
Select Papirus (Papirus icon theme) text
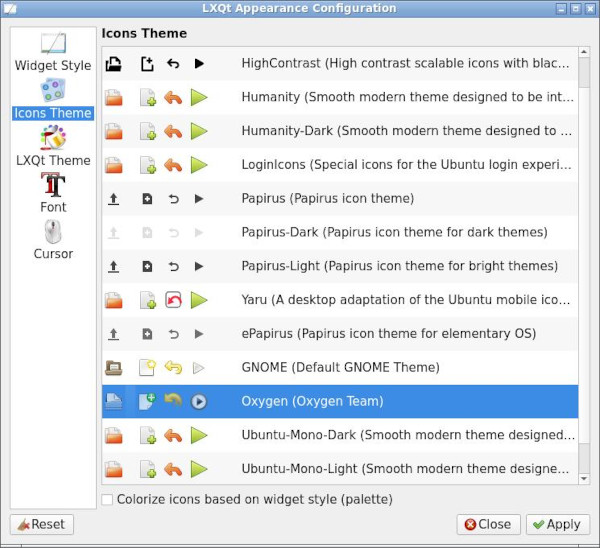(328, 199)
